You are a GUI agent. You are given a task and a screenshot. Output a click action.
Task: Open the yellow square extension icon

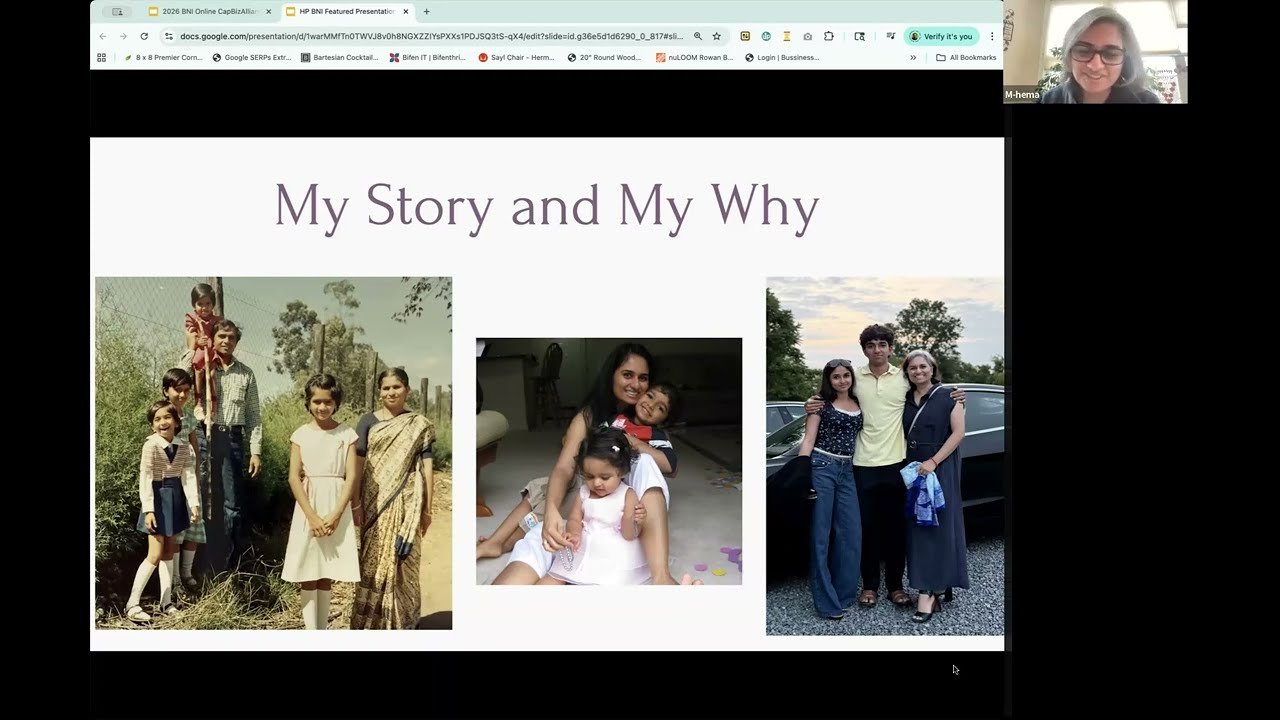pyautogui.click(x=745, y=36)
